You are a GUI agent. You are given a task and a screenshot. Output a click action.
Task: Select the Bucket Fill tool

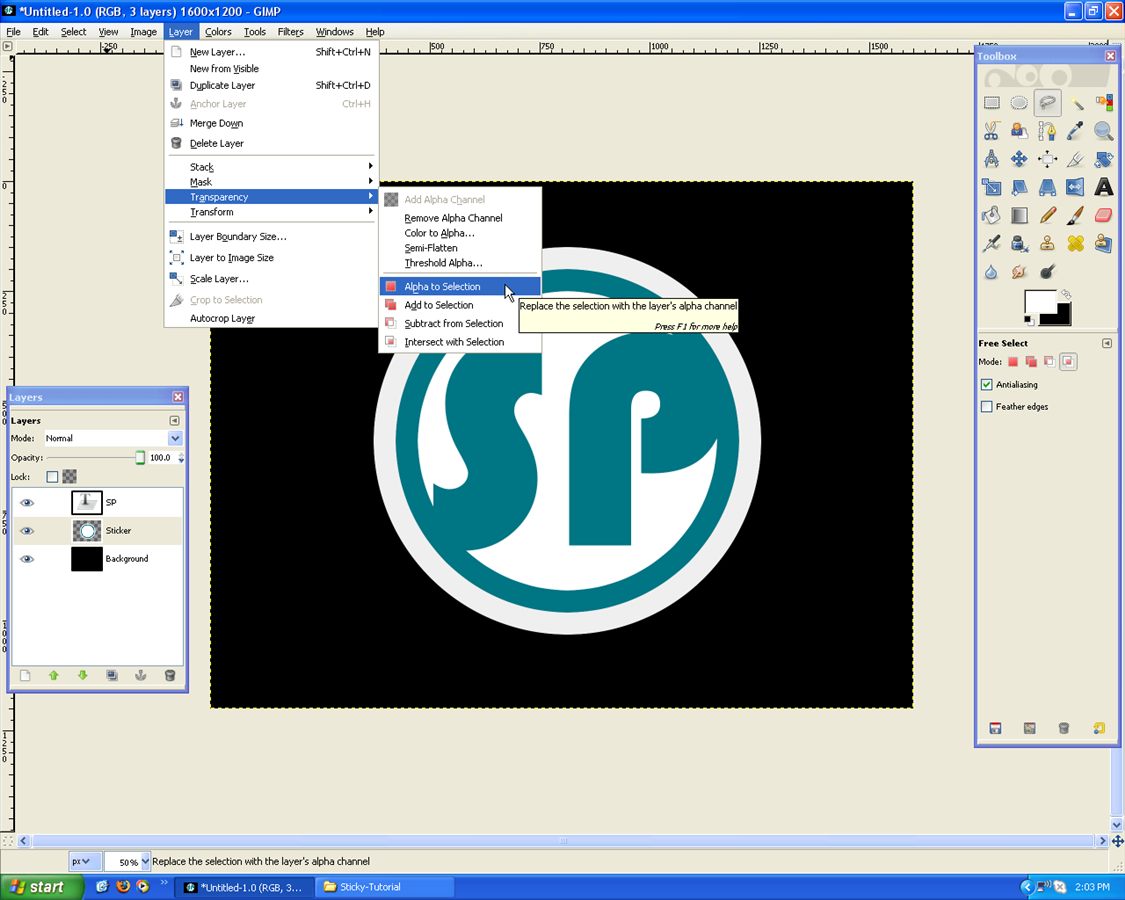point(992,215)
